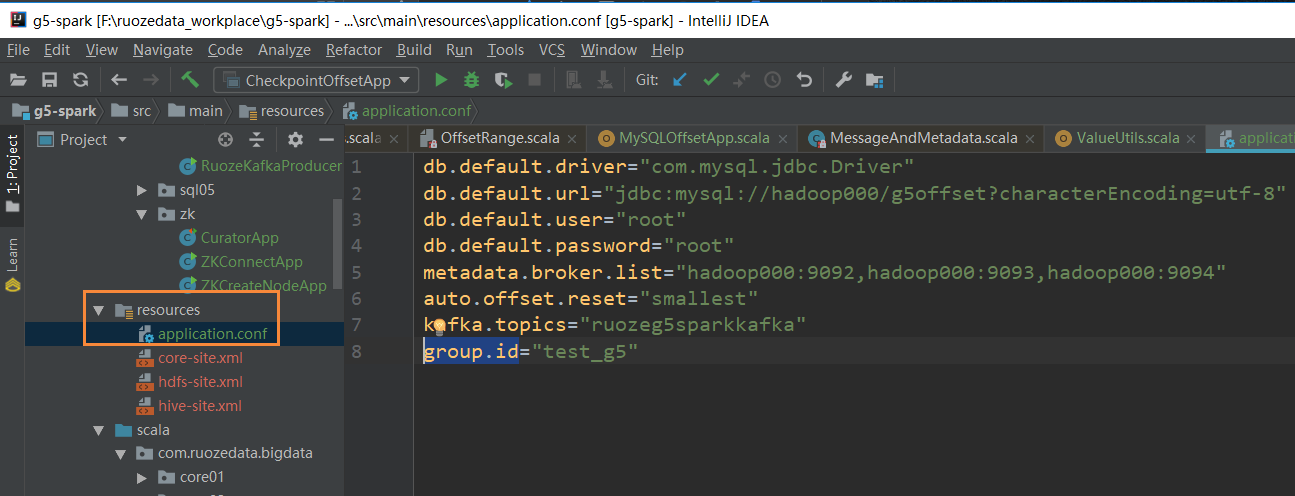Run CheckpointOffsetApp with the green play icon
1295x496 pixels.
441,80
